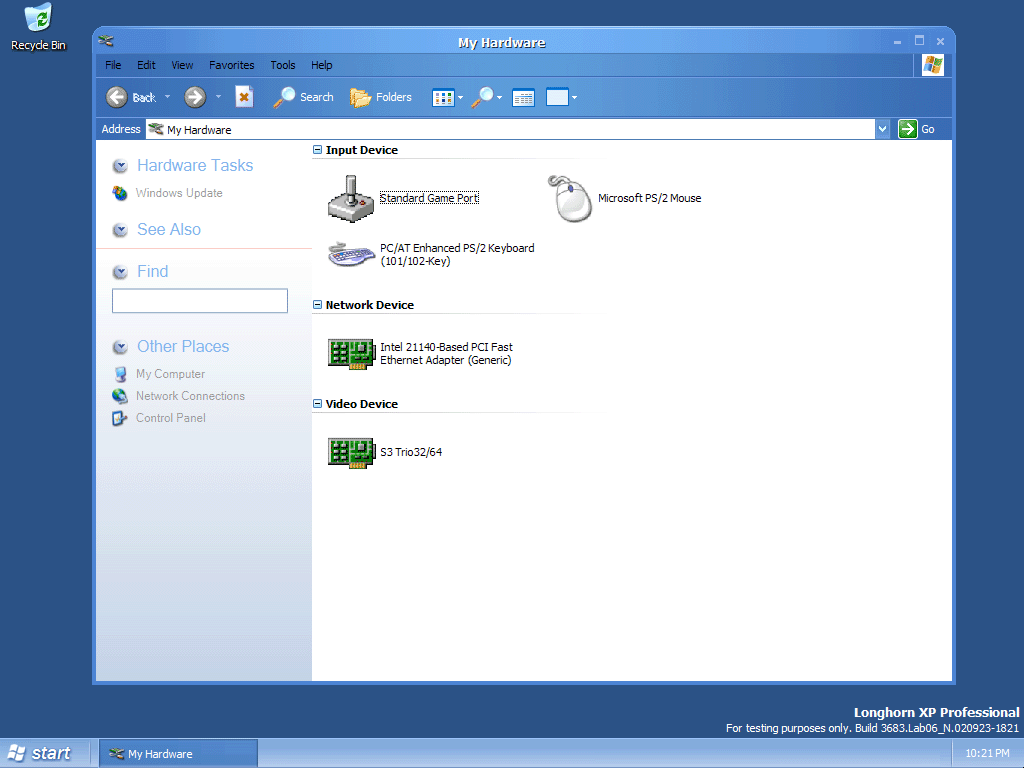Collapse the Video Device group
Viewport: 1024px width, 768px height.
point(318,404)
